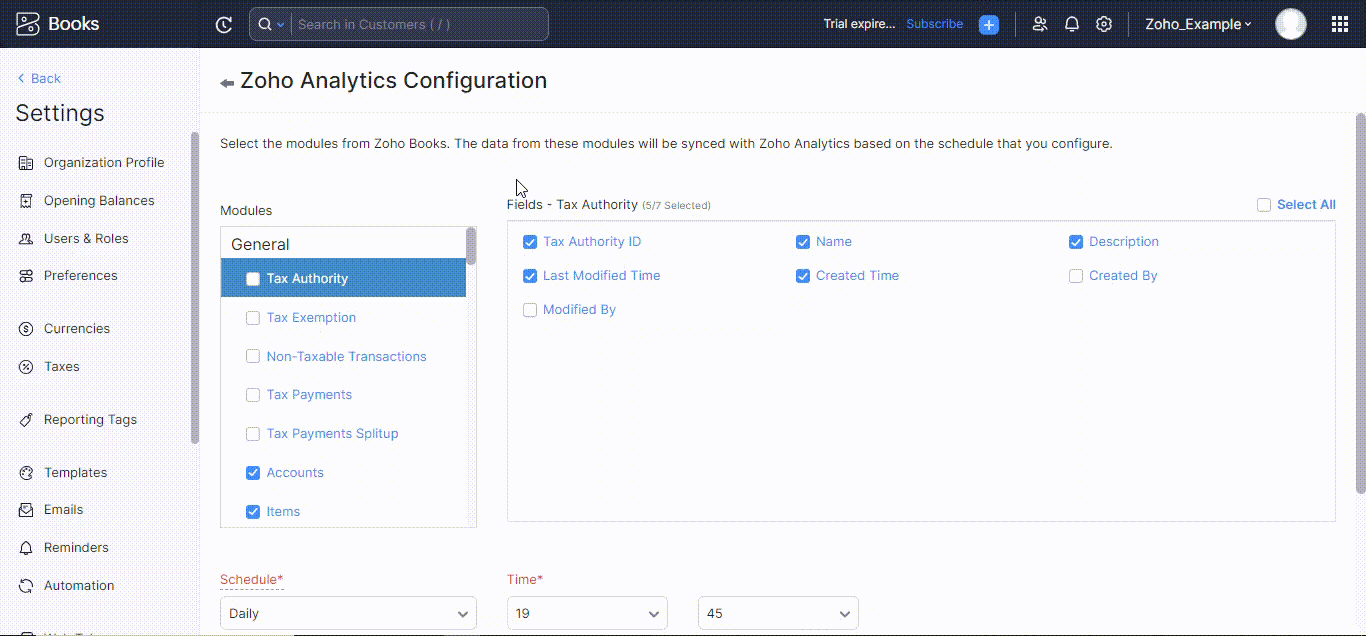The image size is (1366, 636).
Task: Select the Tax Payments module
Action: coord(252,394)
